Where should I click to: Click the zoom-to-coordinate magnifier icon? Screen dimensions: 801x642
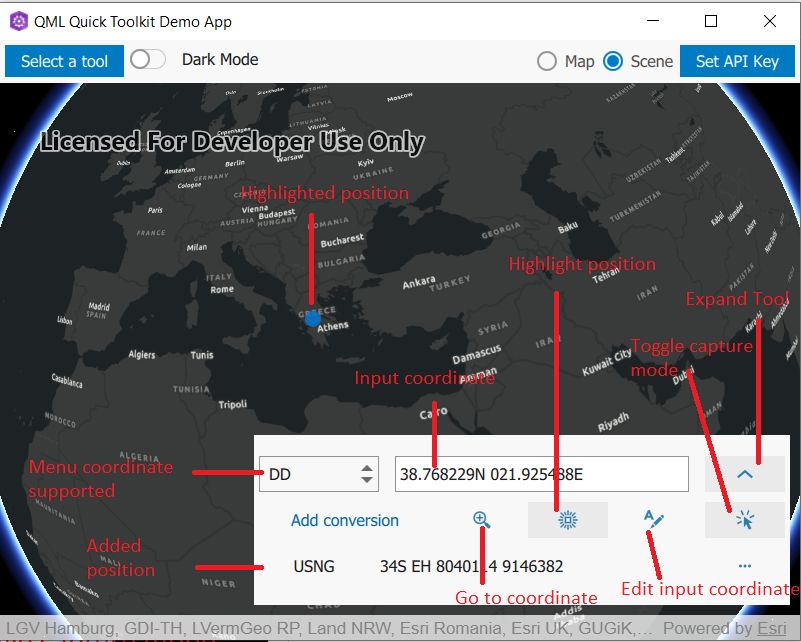[x=481, y=520]
